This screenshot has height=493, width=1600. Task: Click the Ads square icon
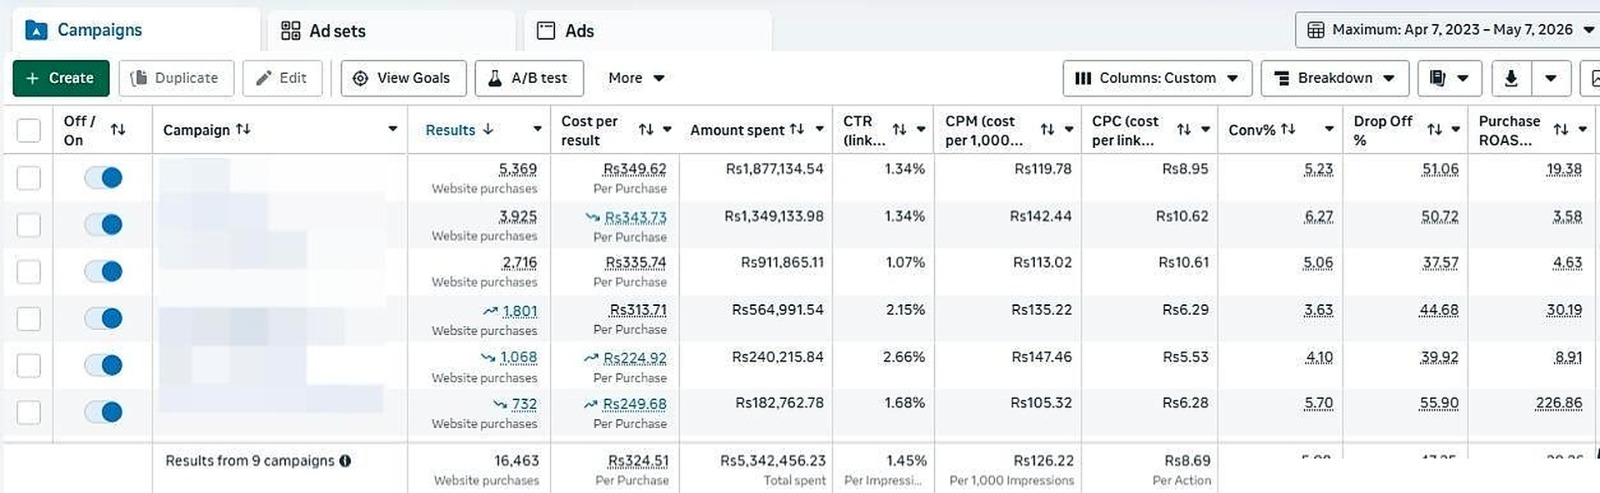coord(546,31)
